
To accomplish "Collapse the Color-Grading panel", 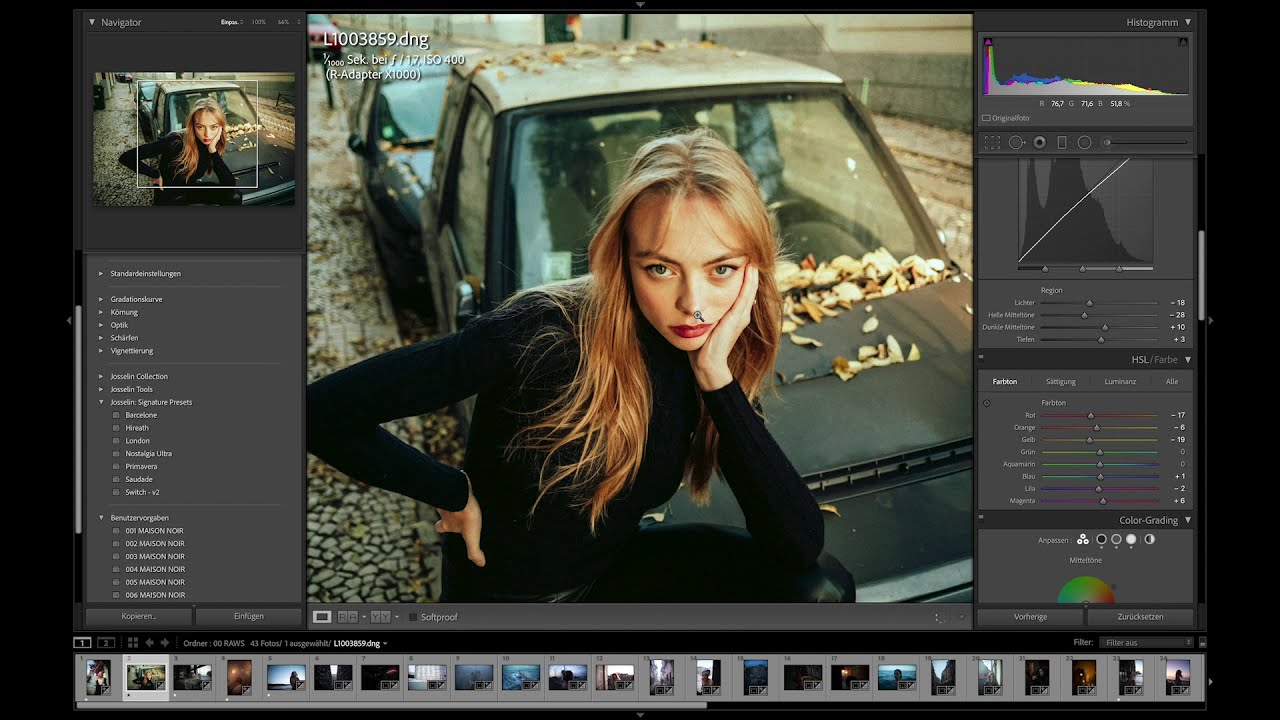I will pyautogui.click(x=1188, y=520).
